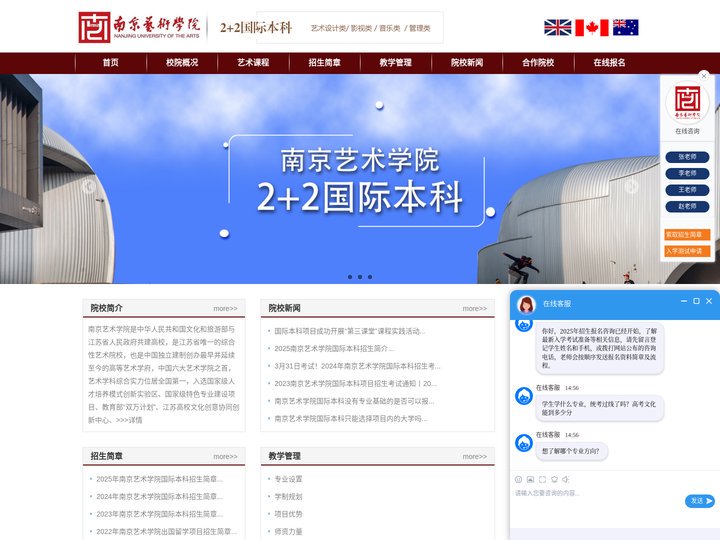Click the 发送 send button in chat
Viewport: 720px width, 540px height.
(x=700, y=501)
